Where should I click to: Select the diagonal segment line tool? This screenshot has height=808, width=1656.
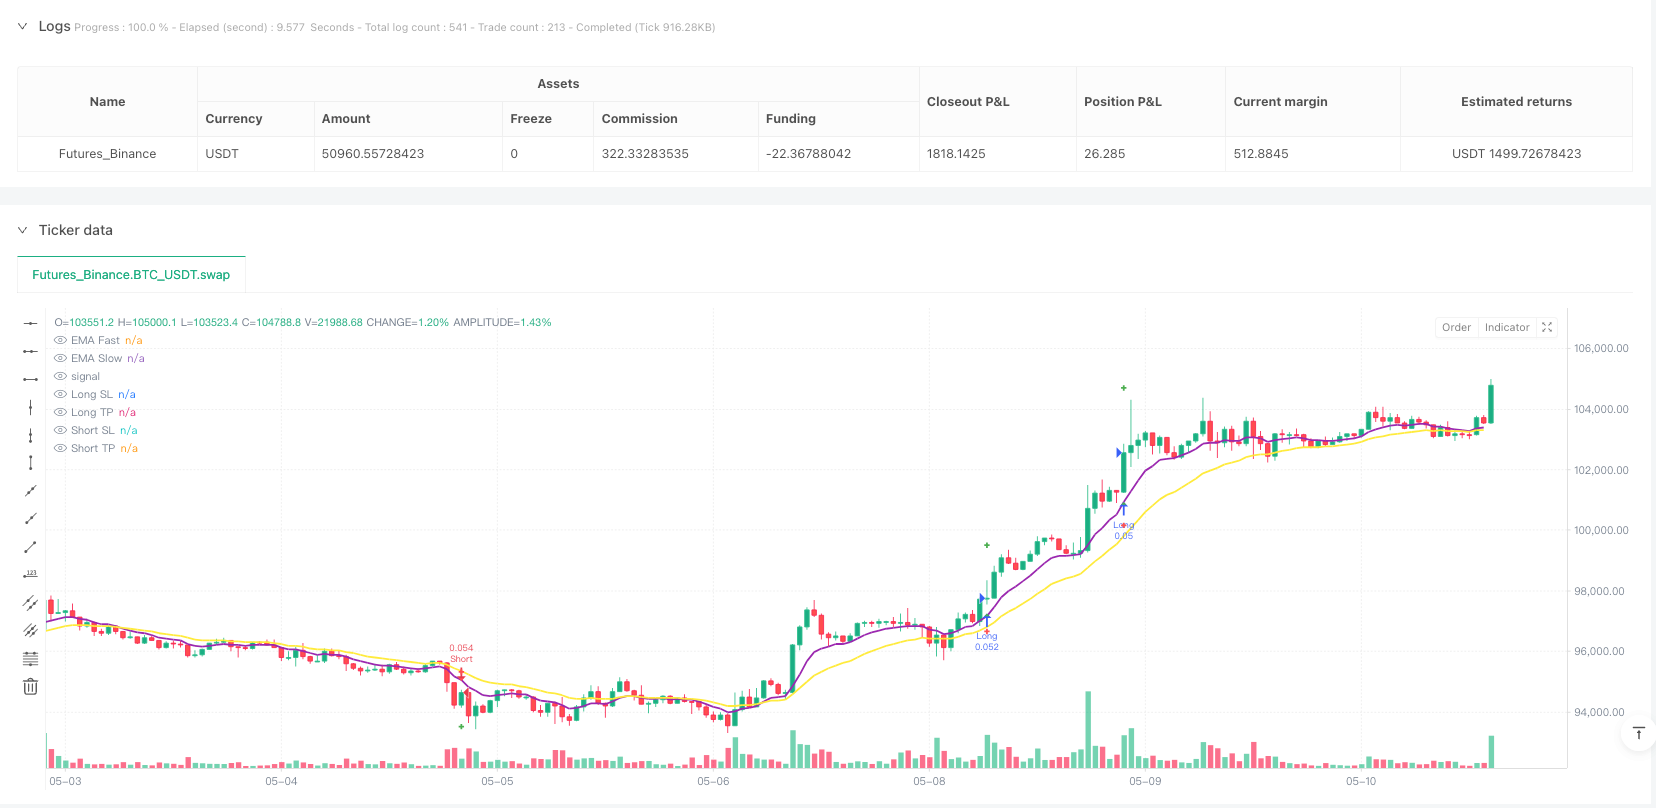point(31,546)
